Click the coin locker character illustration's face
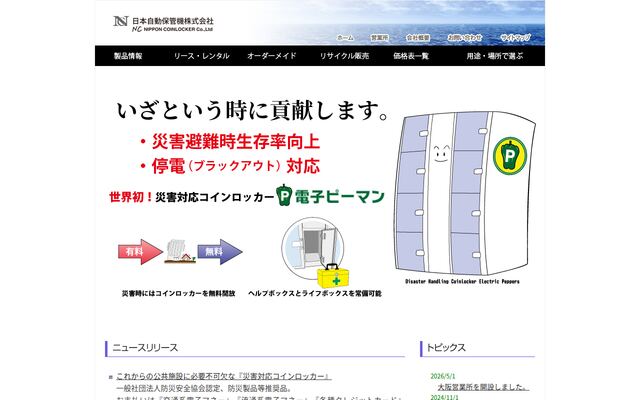640x400 pixels. pyautogui.click(x=442, y=153)
